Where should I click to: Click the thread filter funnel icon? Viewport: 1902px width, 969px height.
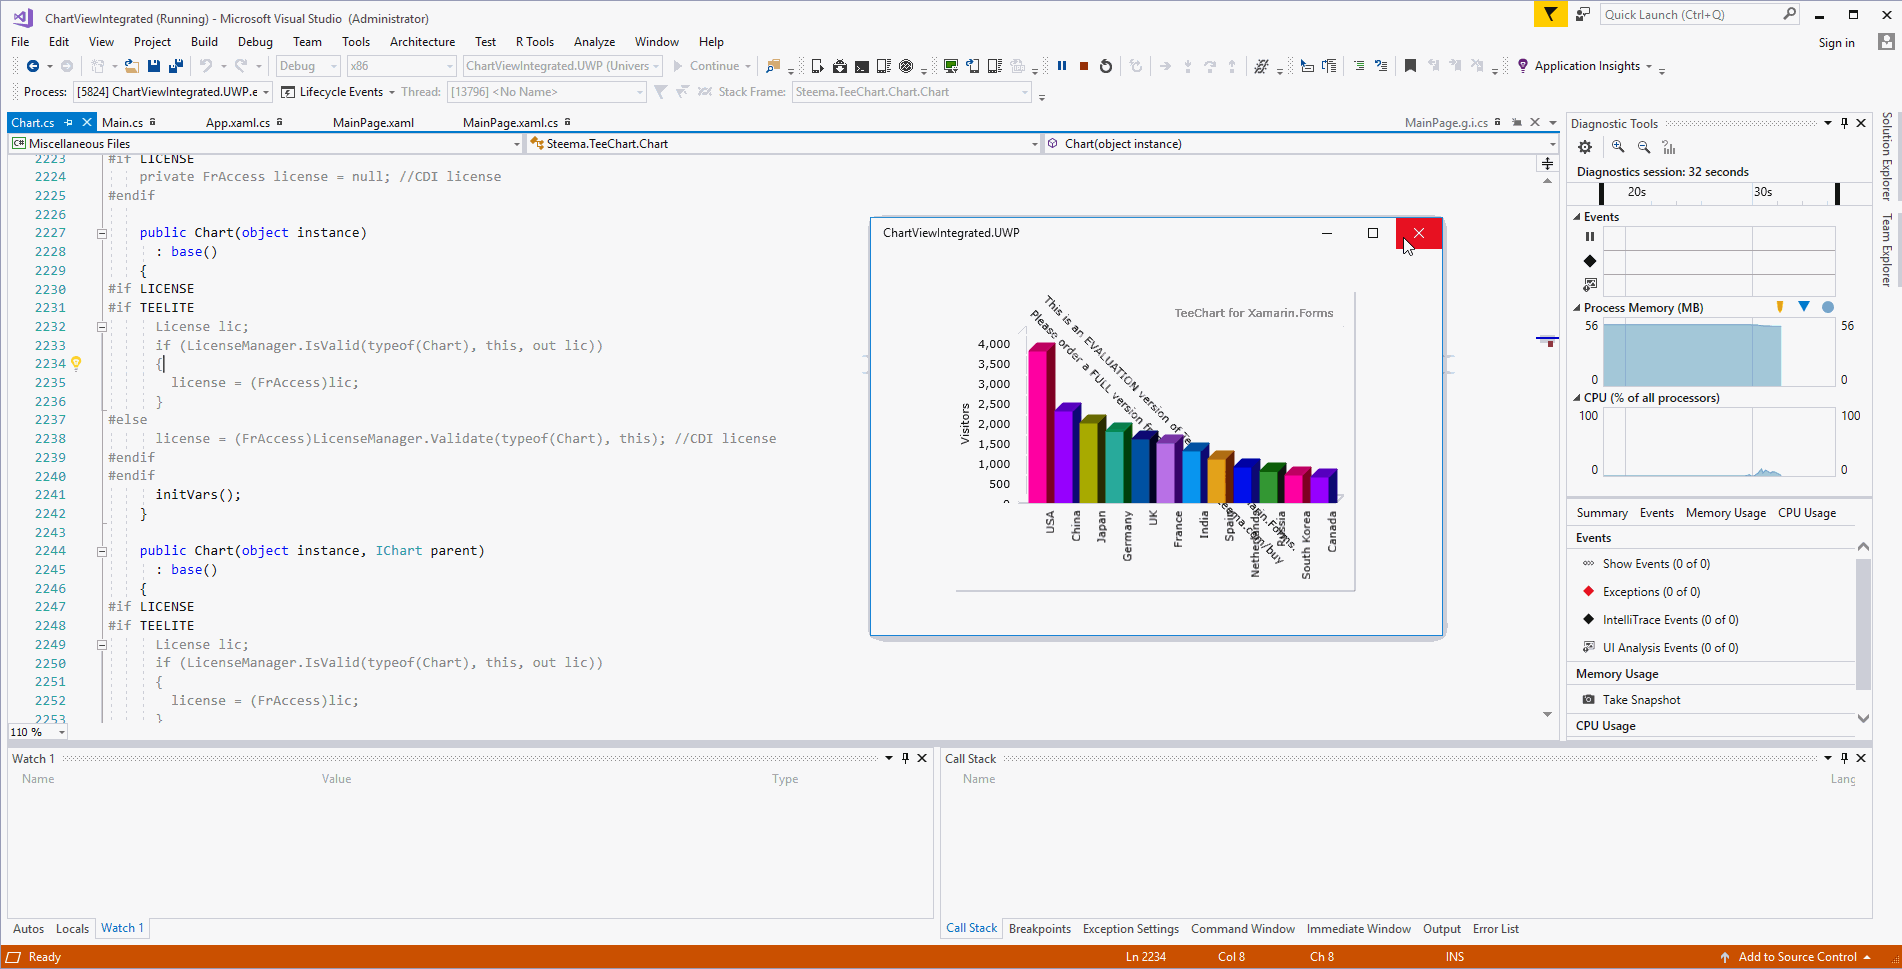click(x=660, y=92)
